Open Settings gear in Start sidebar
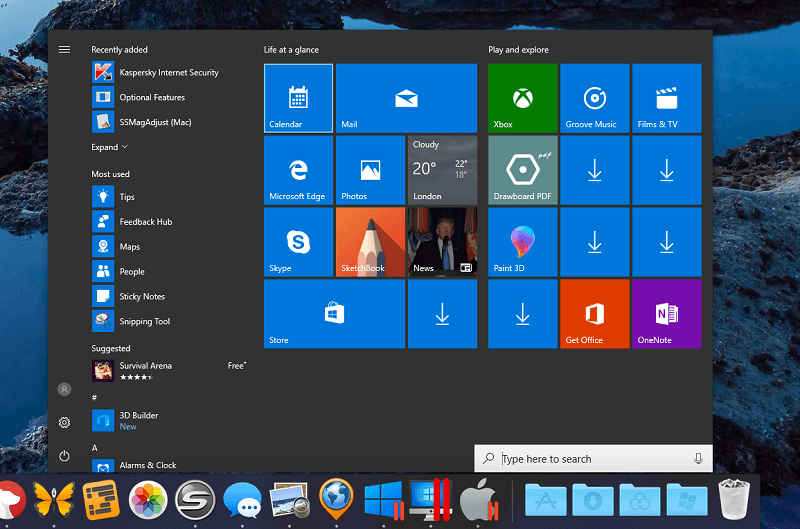This screenshot has width=800, height=529. 64,422
